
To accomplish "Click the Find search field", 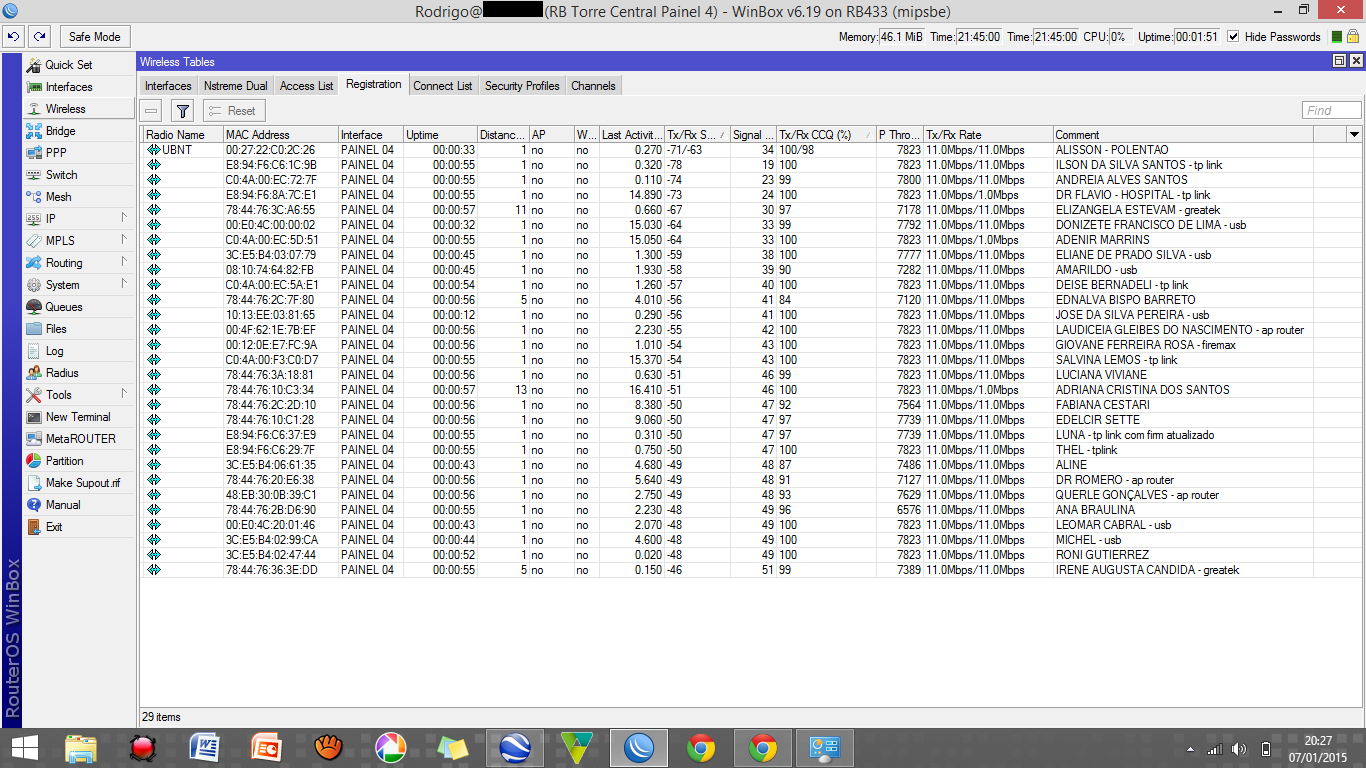I will pyautogui.click(x=1331, y=111).
